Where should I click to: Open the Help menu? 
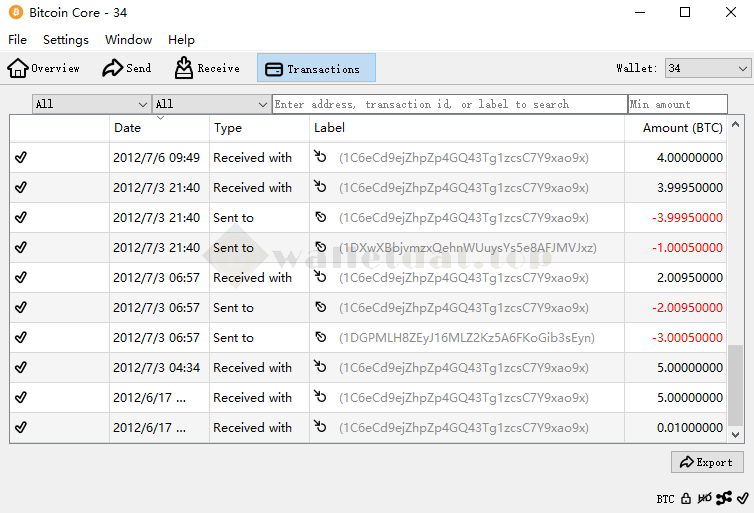pos(181,40)
